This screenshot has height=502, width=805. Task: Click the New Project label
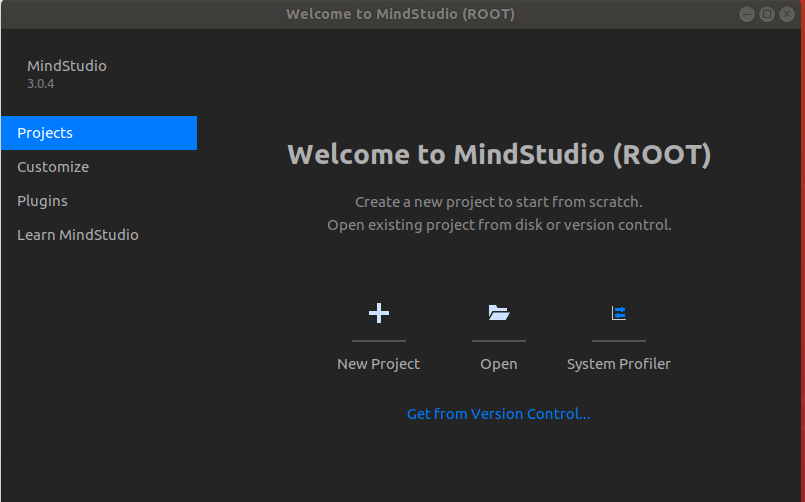378,364
